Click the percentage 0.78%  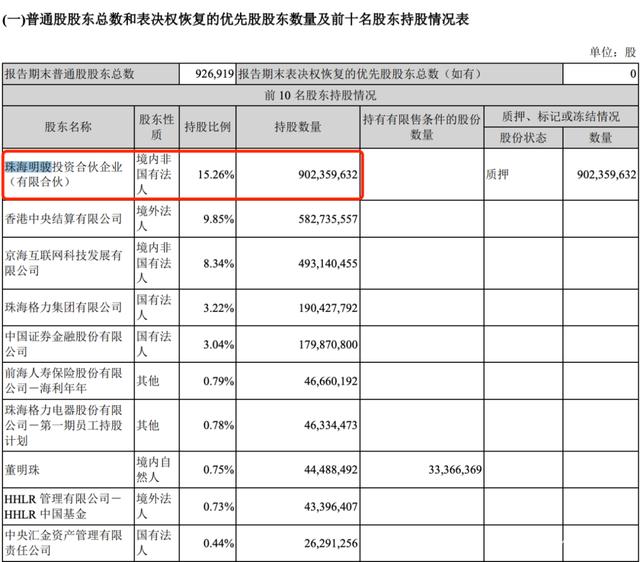(219, 425)
